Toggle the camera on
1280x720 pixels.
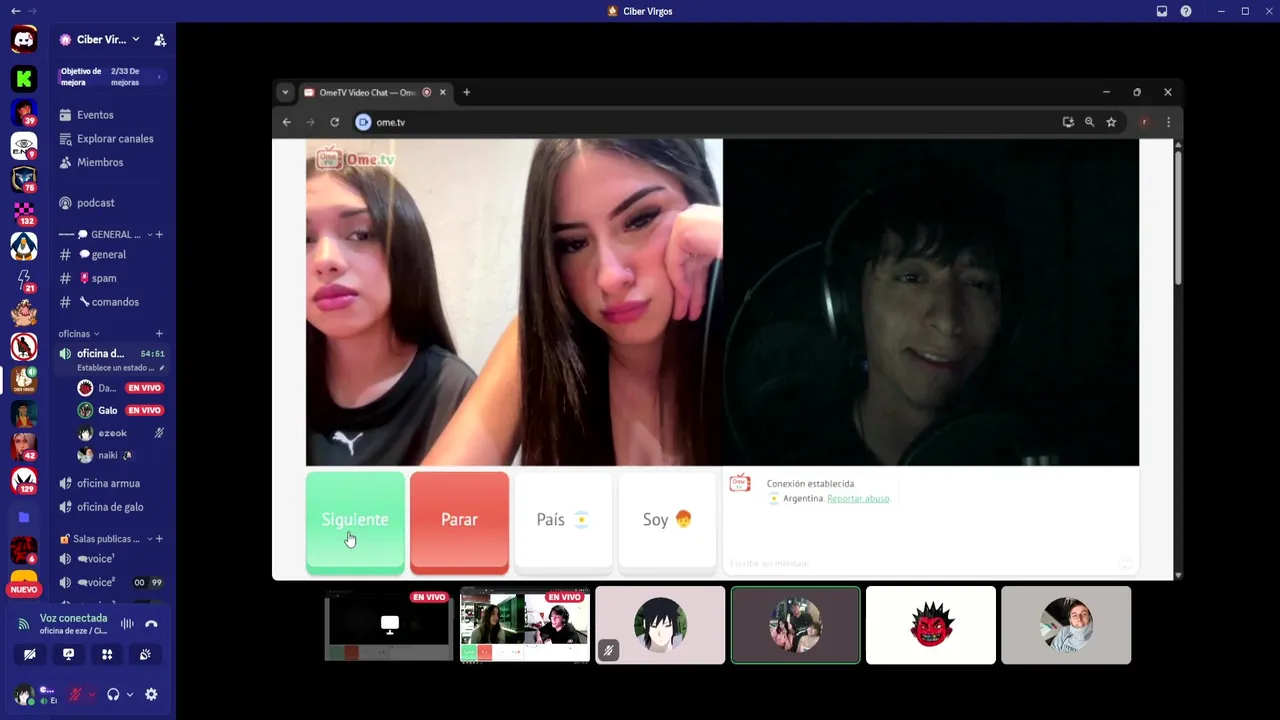click(30, 654)
